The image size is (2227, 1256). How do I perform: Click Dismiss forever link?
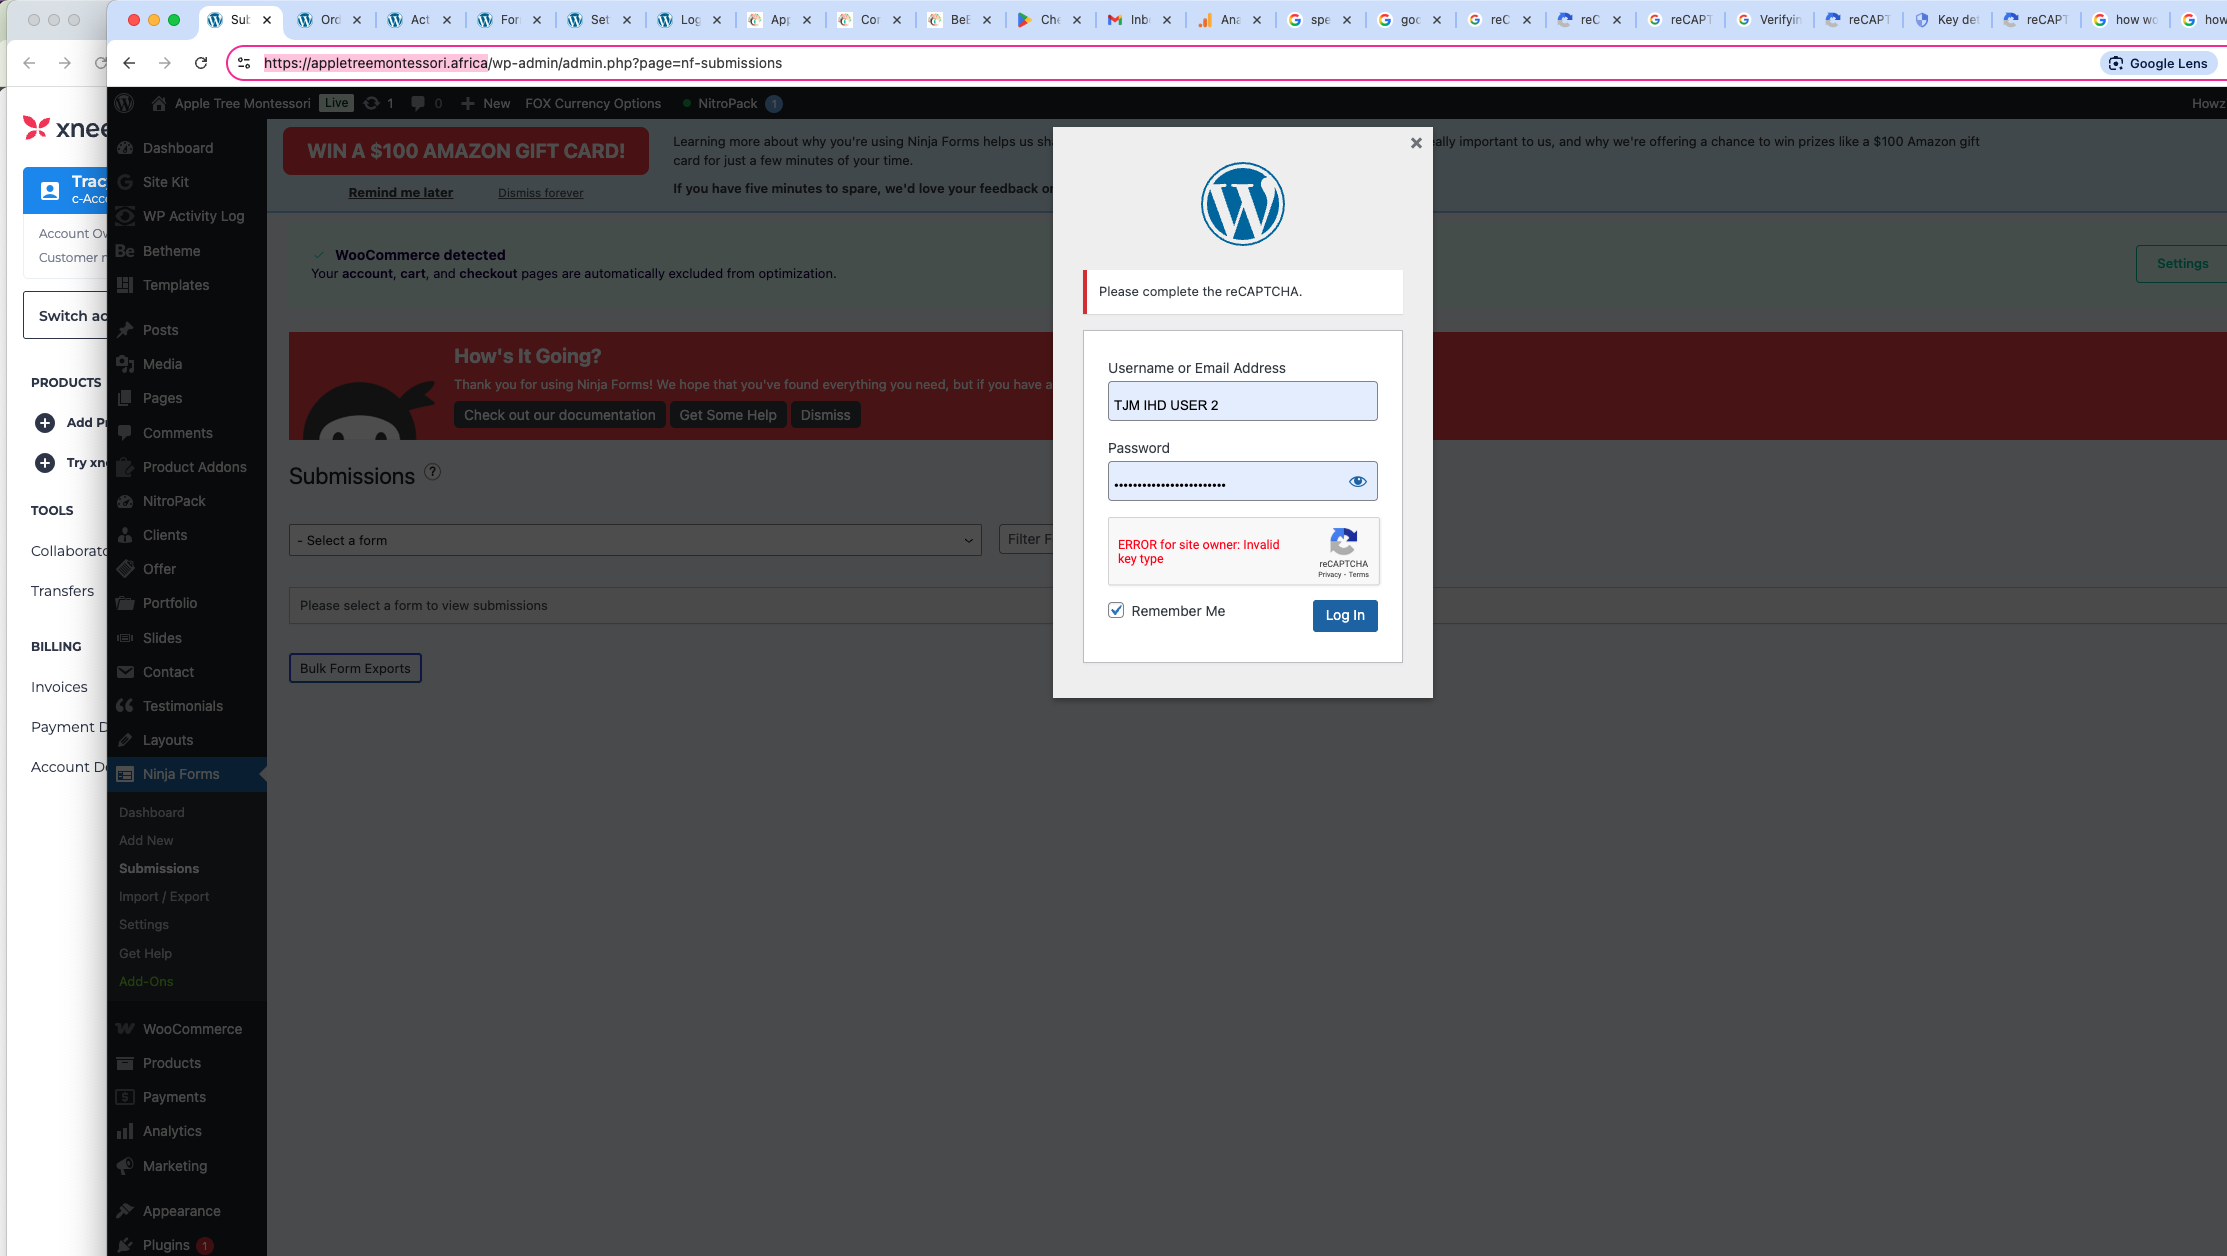(x=540, y=193)
